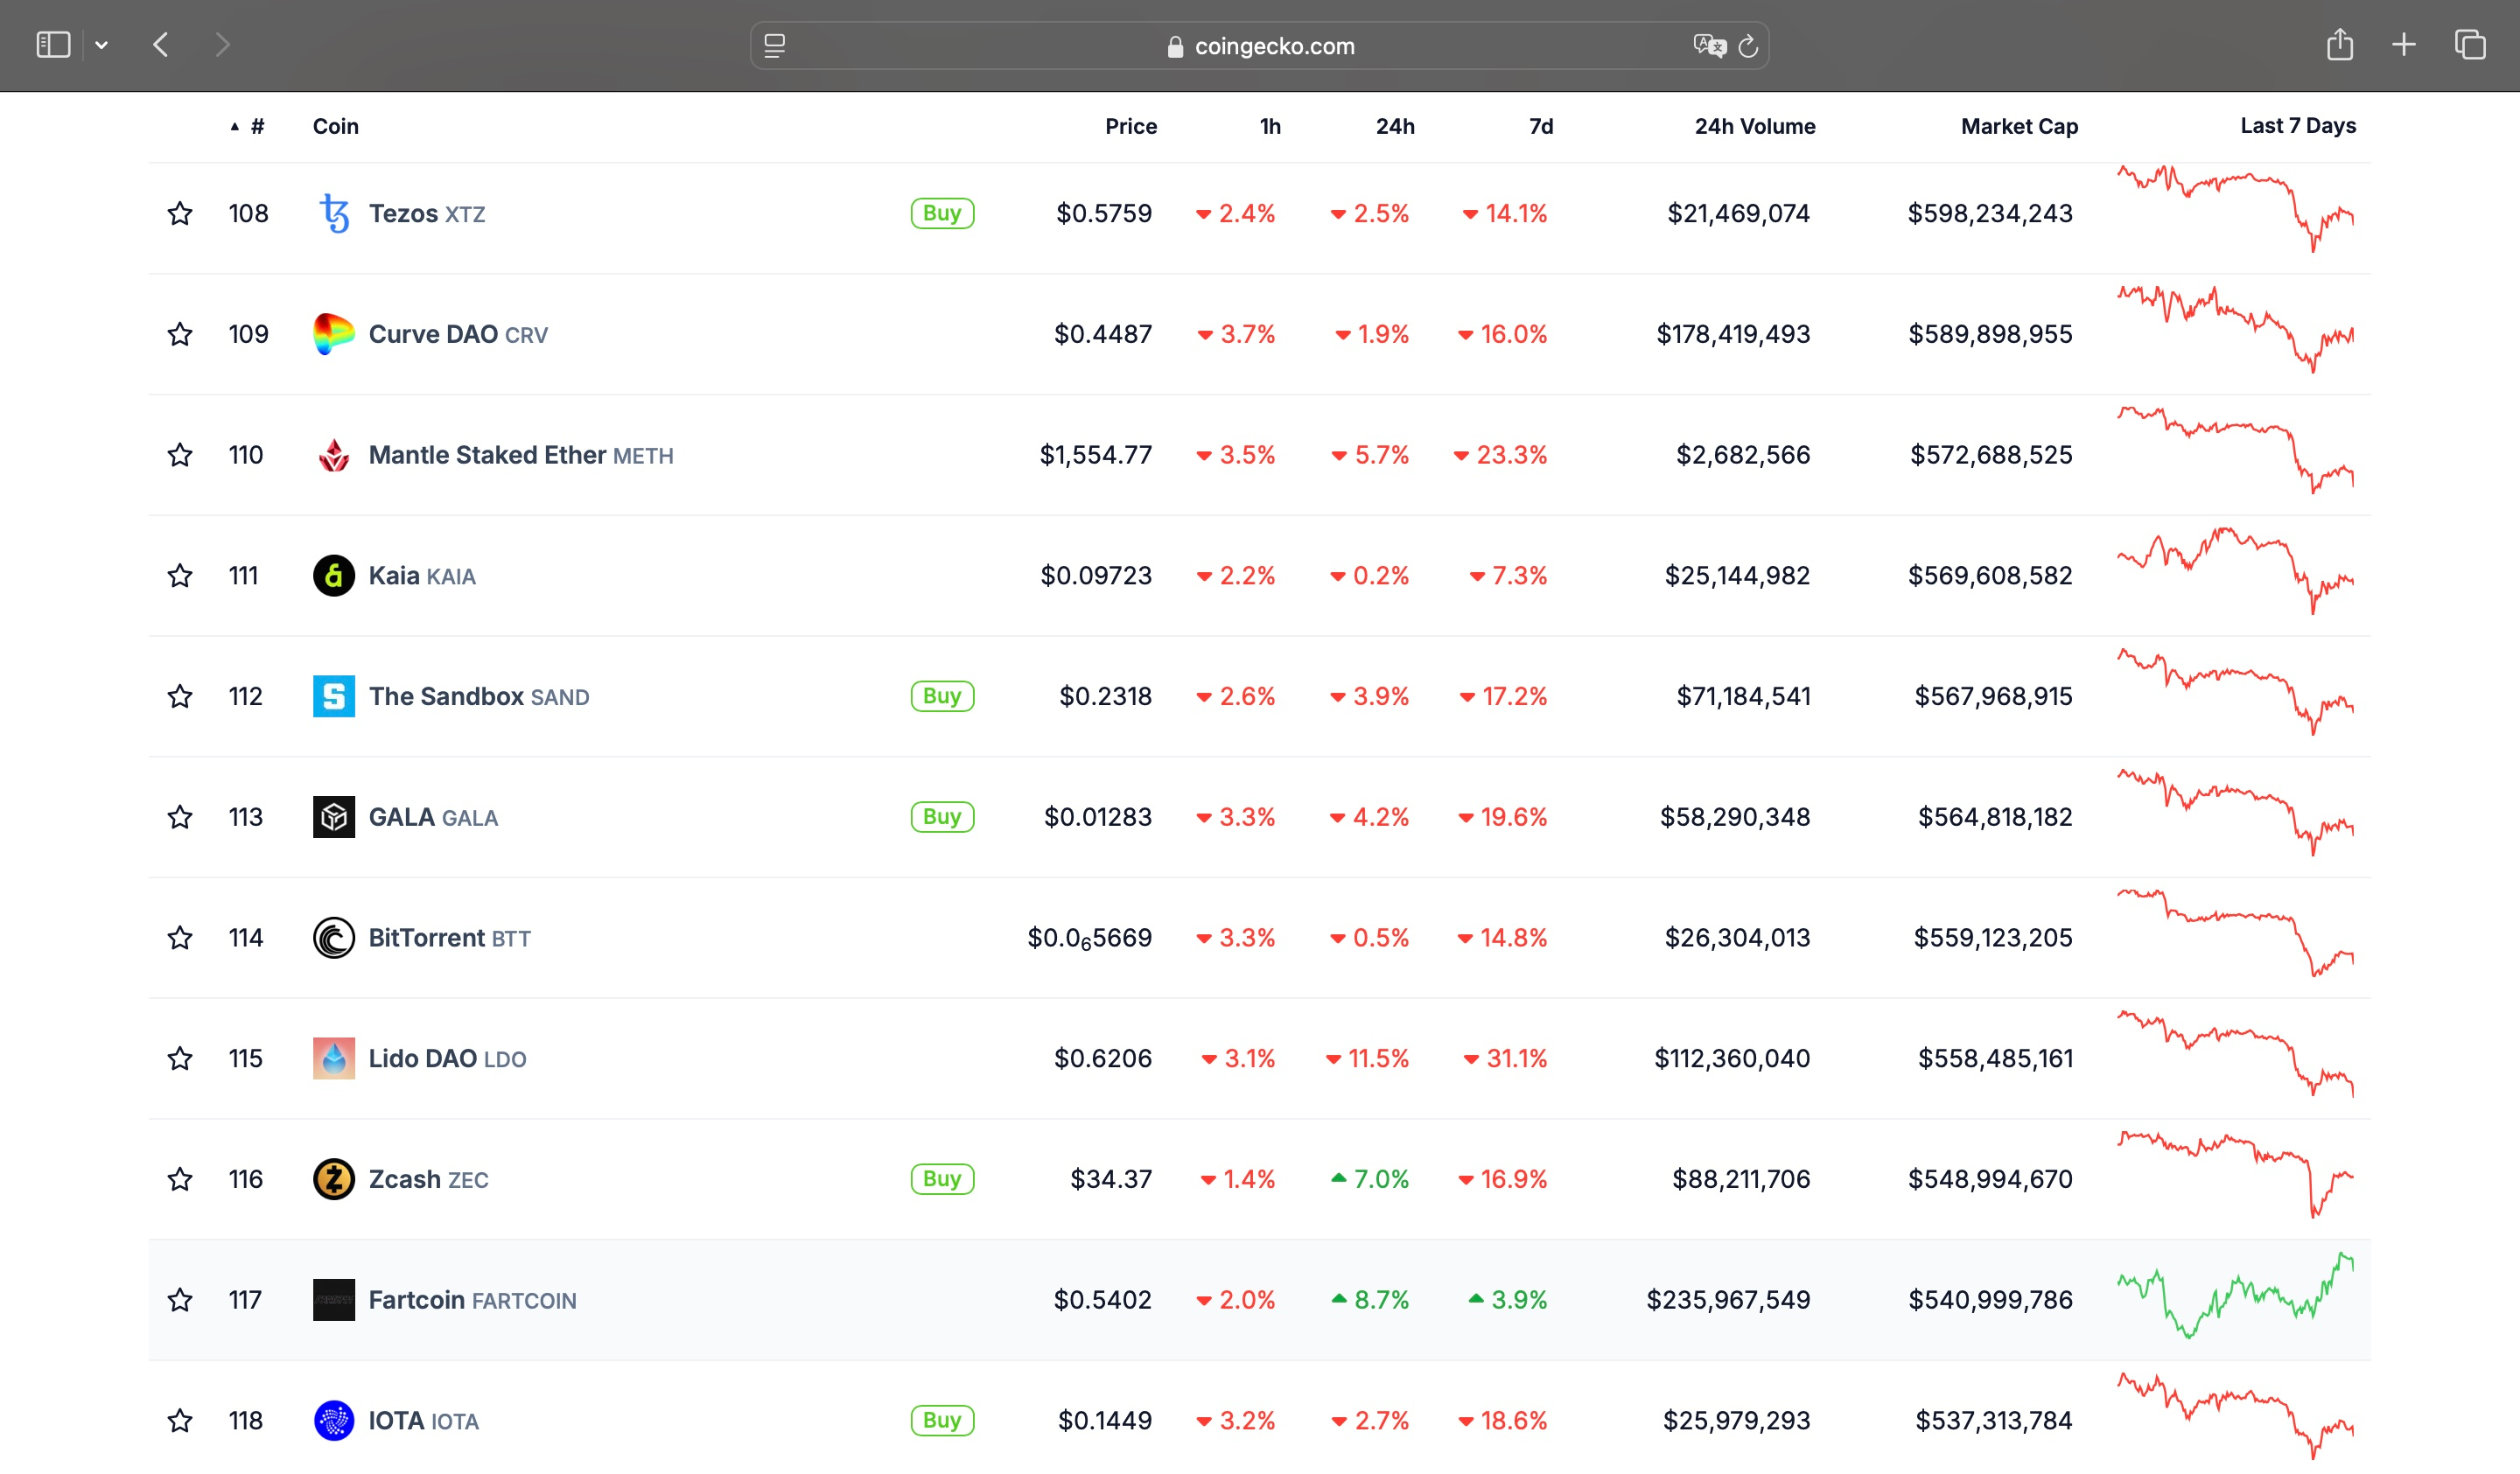Click the Kaia coin logo
The image size is (2520, 1474).
coord(334,575)
